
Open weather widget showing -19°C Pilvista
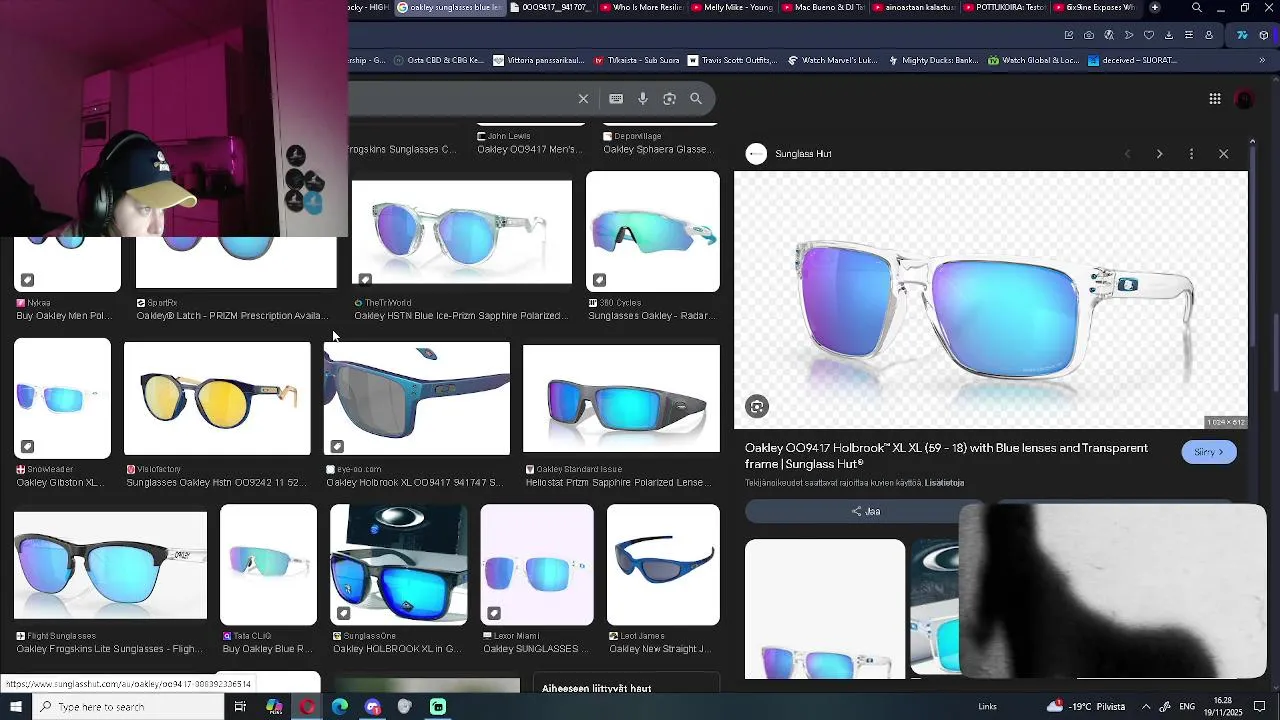[x=1085, y=707]
